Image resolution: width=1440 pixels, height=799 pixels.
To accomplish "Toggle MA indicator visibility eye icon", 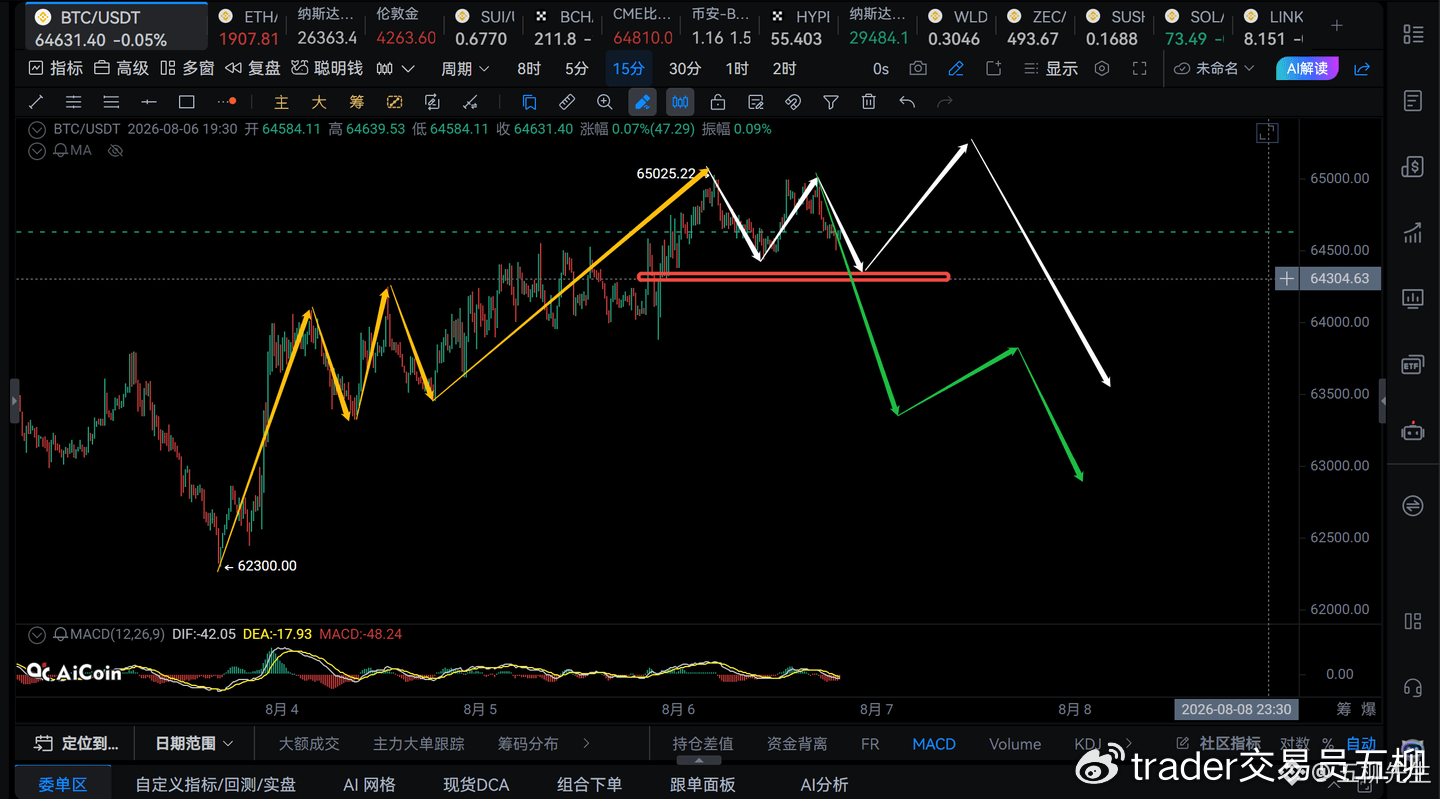I will [115, 151].
